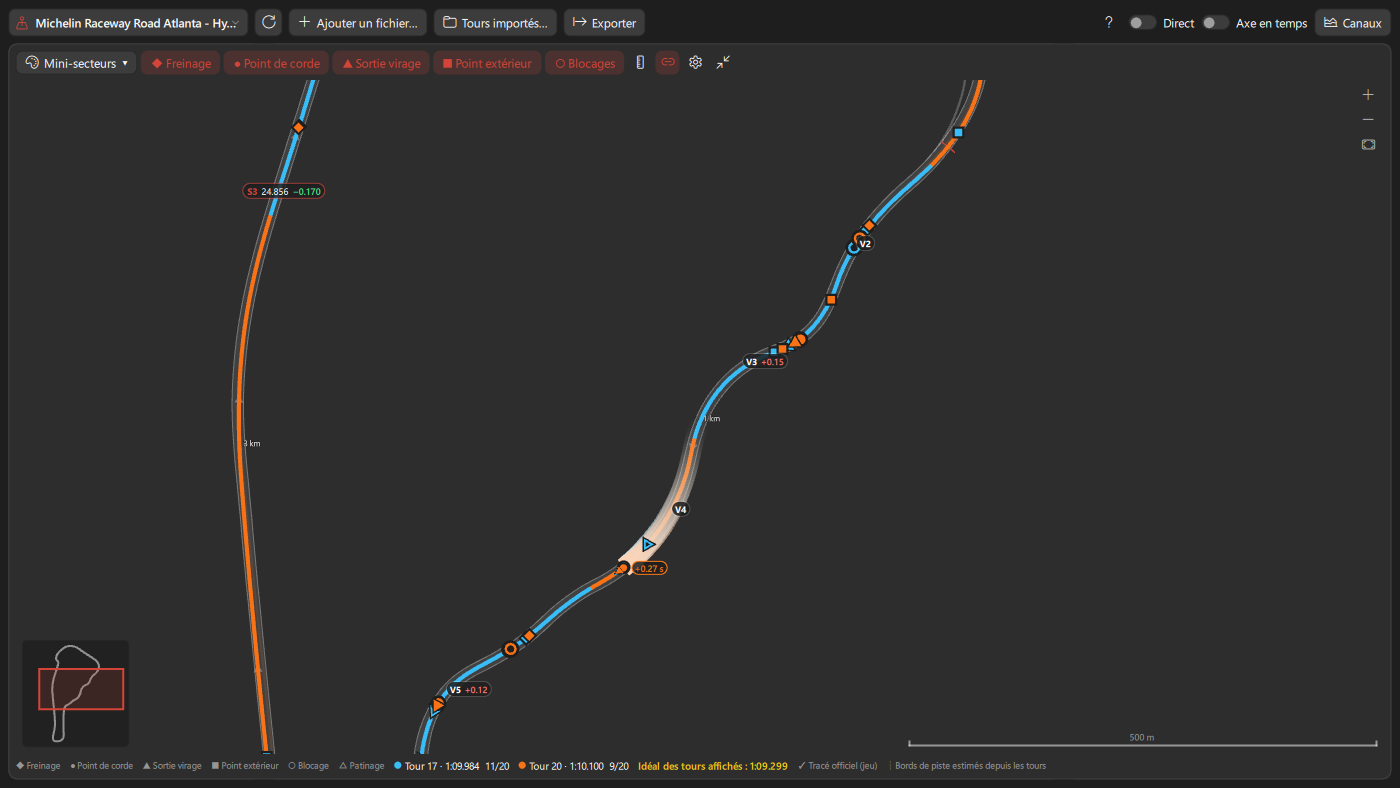Click the Ajouter un fichier button
The image size is (1400, 788).
[358, 22]
